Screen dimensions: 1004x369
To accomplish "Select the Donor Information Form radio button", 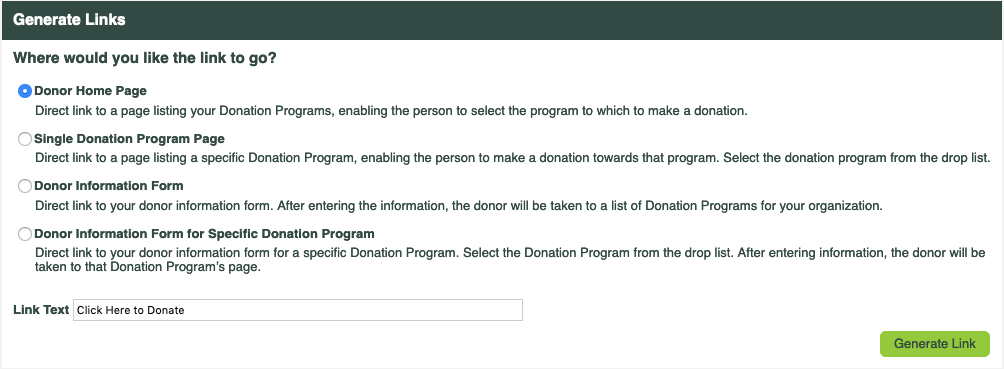I will [x=25, y=186].
